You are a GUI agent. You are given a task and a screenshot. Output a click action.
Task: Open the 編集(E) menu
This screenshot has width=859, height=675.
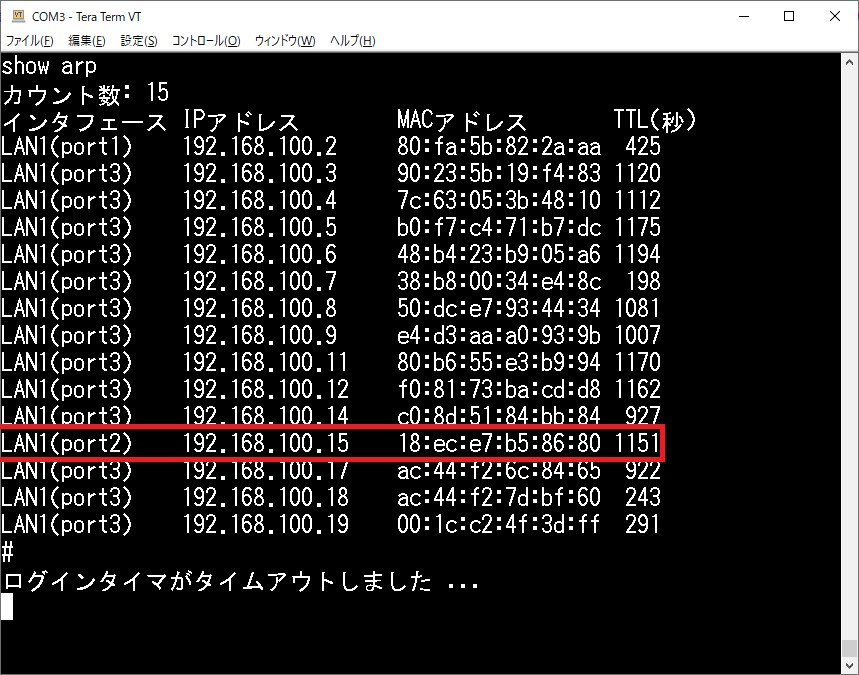coord(87,41)
